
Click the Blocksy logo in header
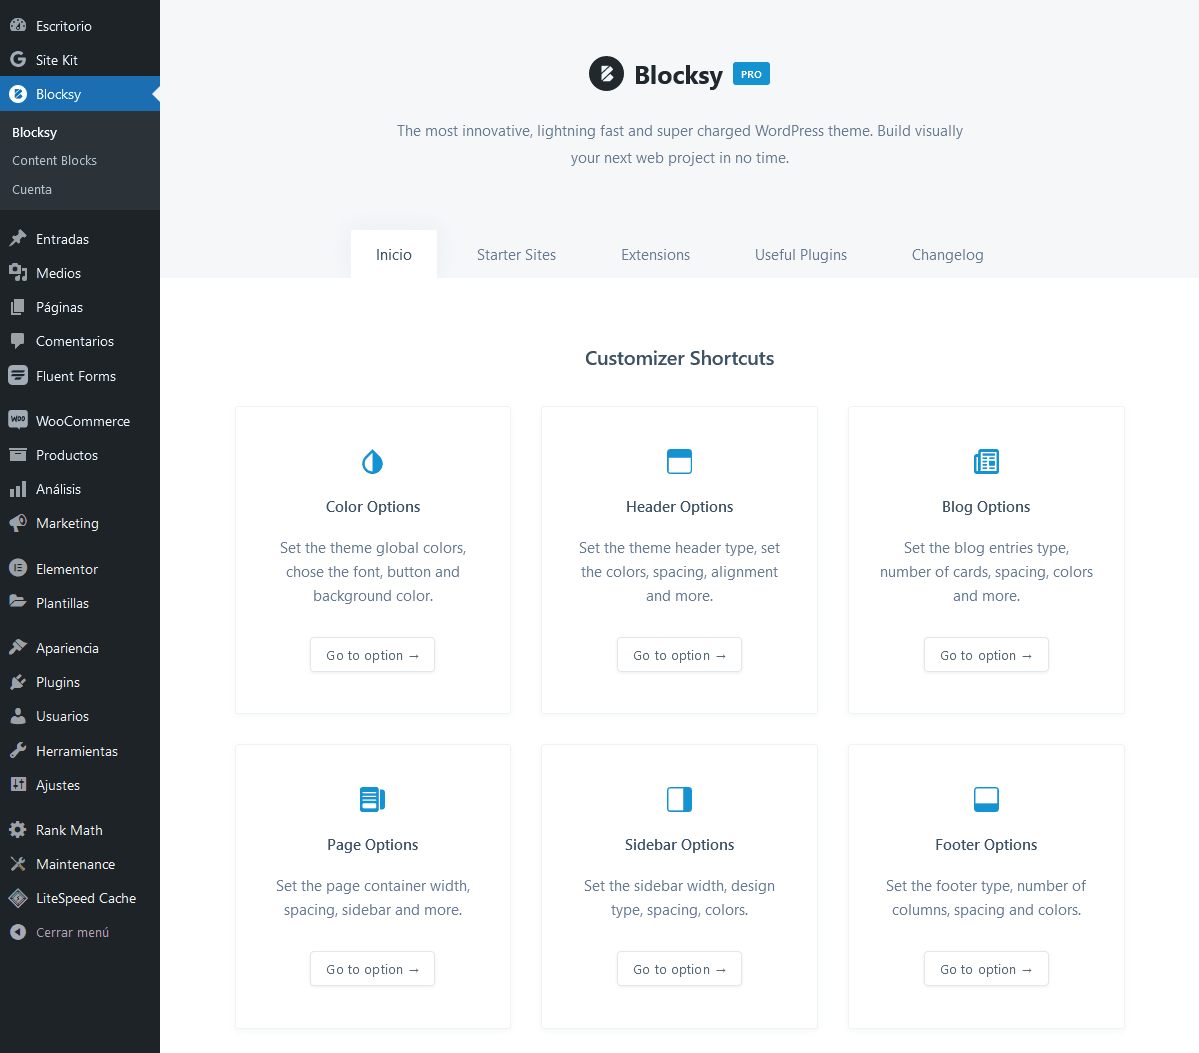pos(606,73)
